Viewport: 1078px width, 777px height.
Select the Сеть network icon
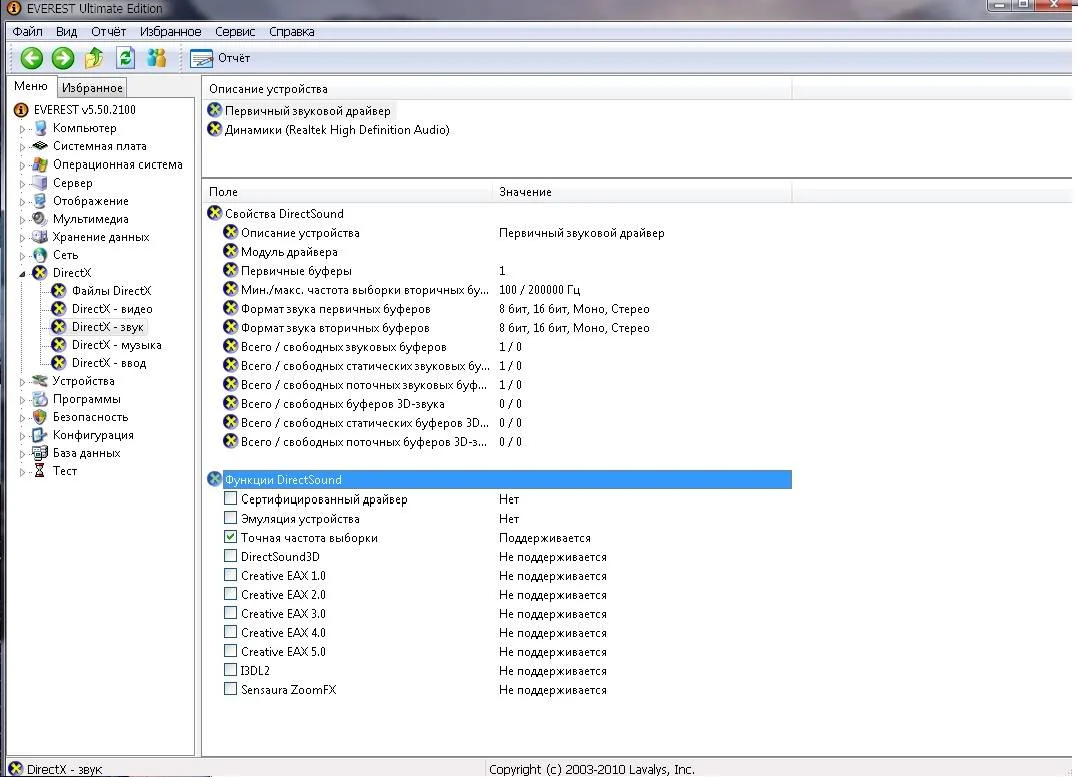pos(41,254)
